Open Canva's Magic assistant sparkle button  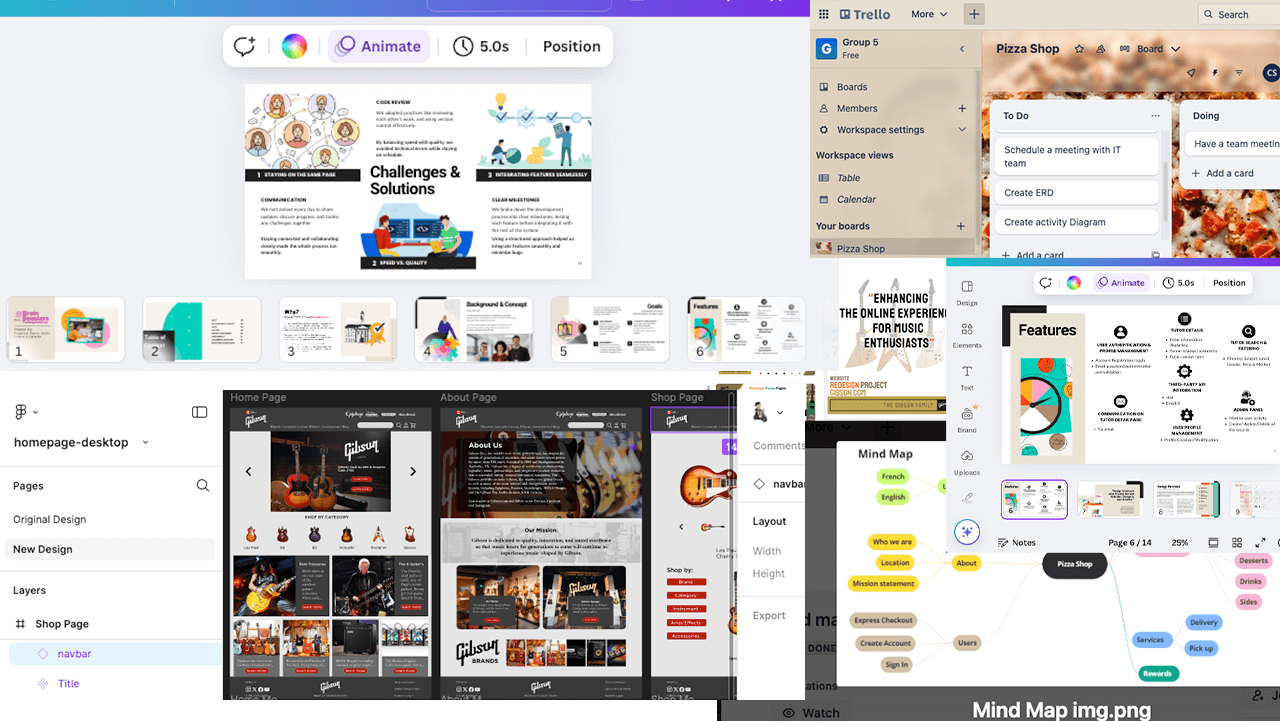point(966,531)
